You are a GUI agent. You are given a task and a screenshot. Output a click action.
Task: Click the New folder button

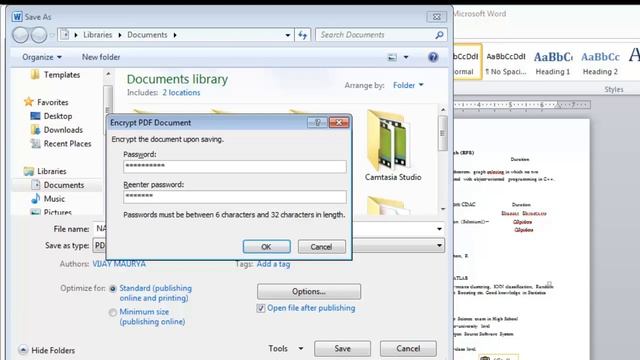(x=101, y=57)
